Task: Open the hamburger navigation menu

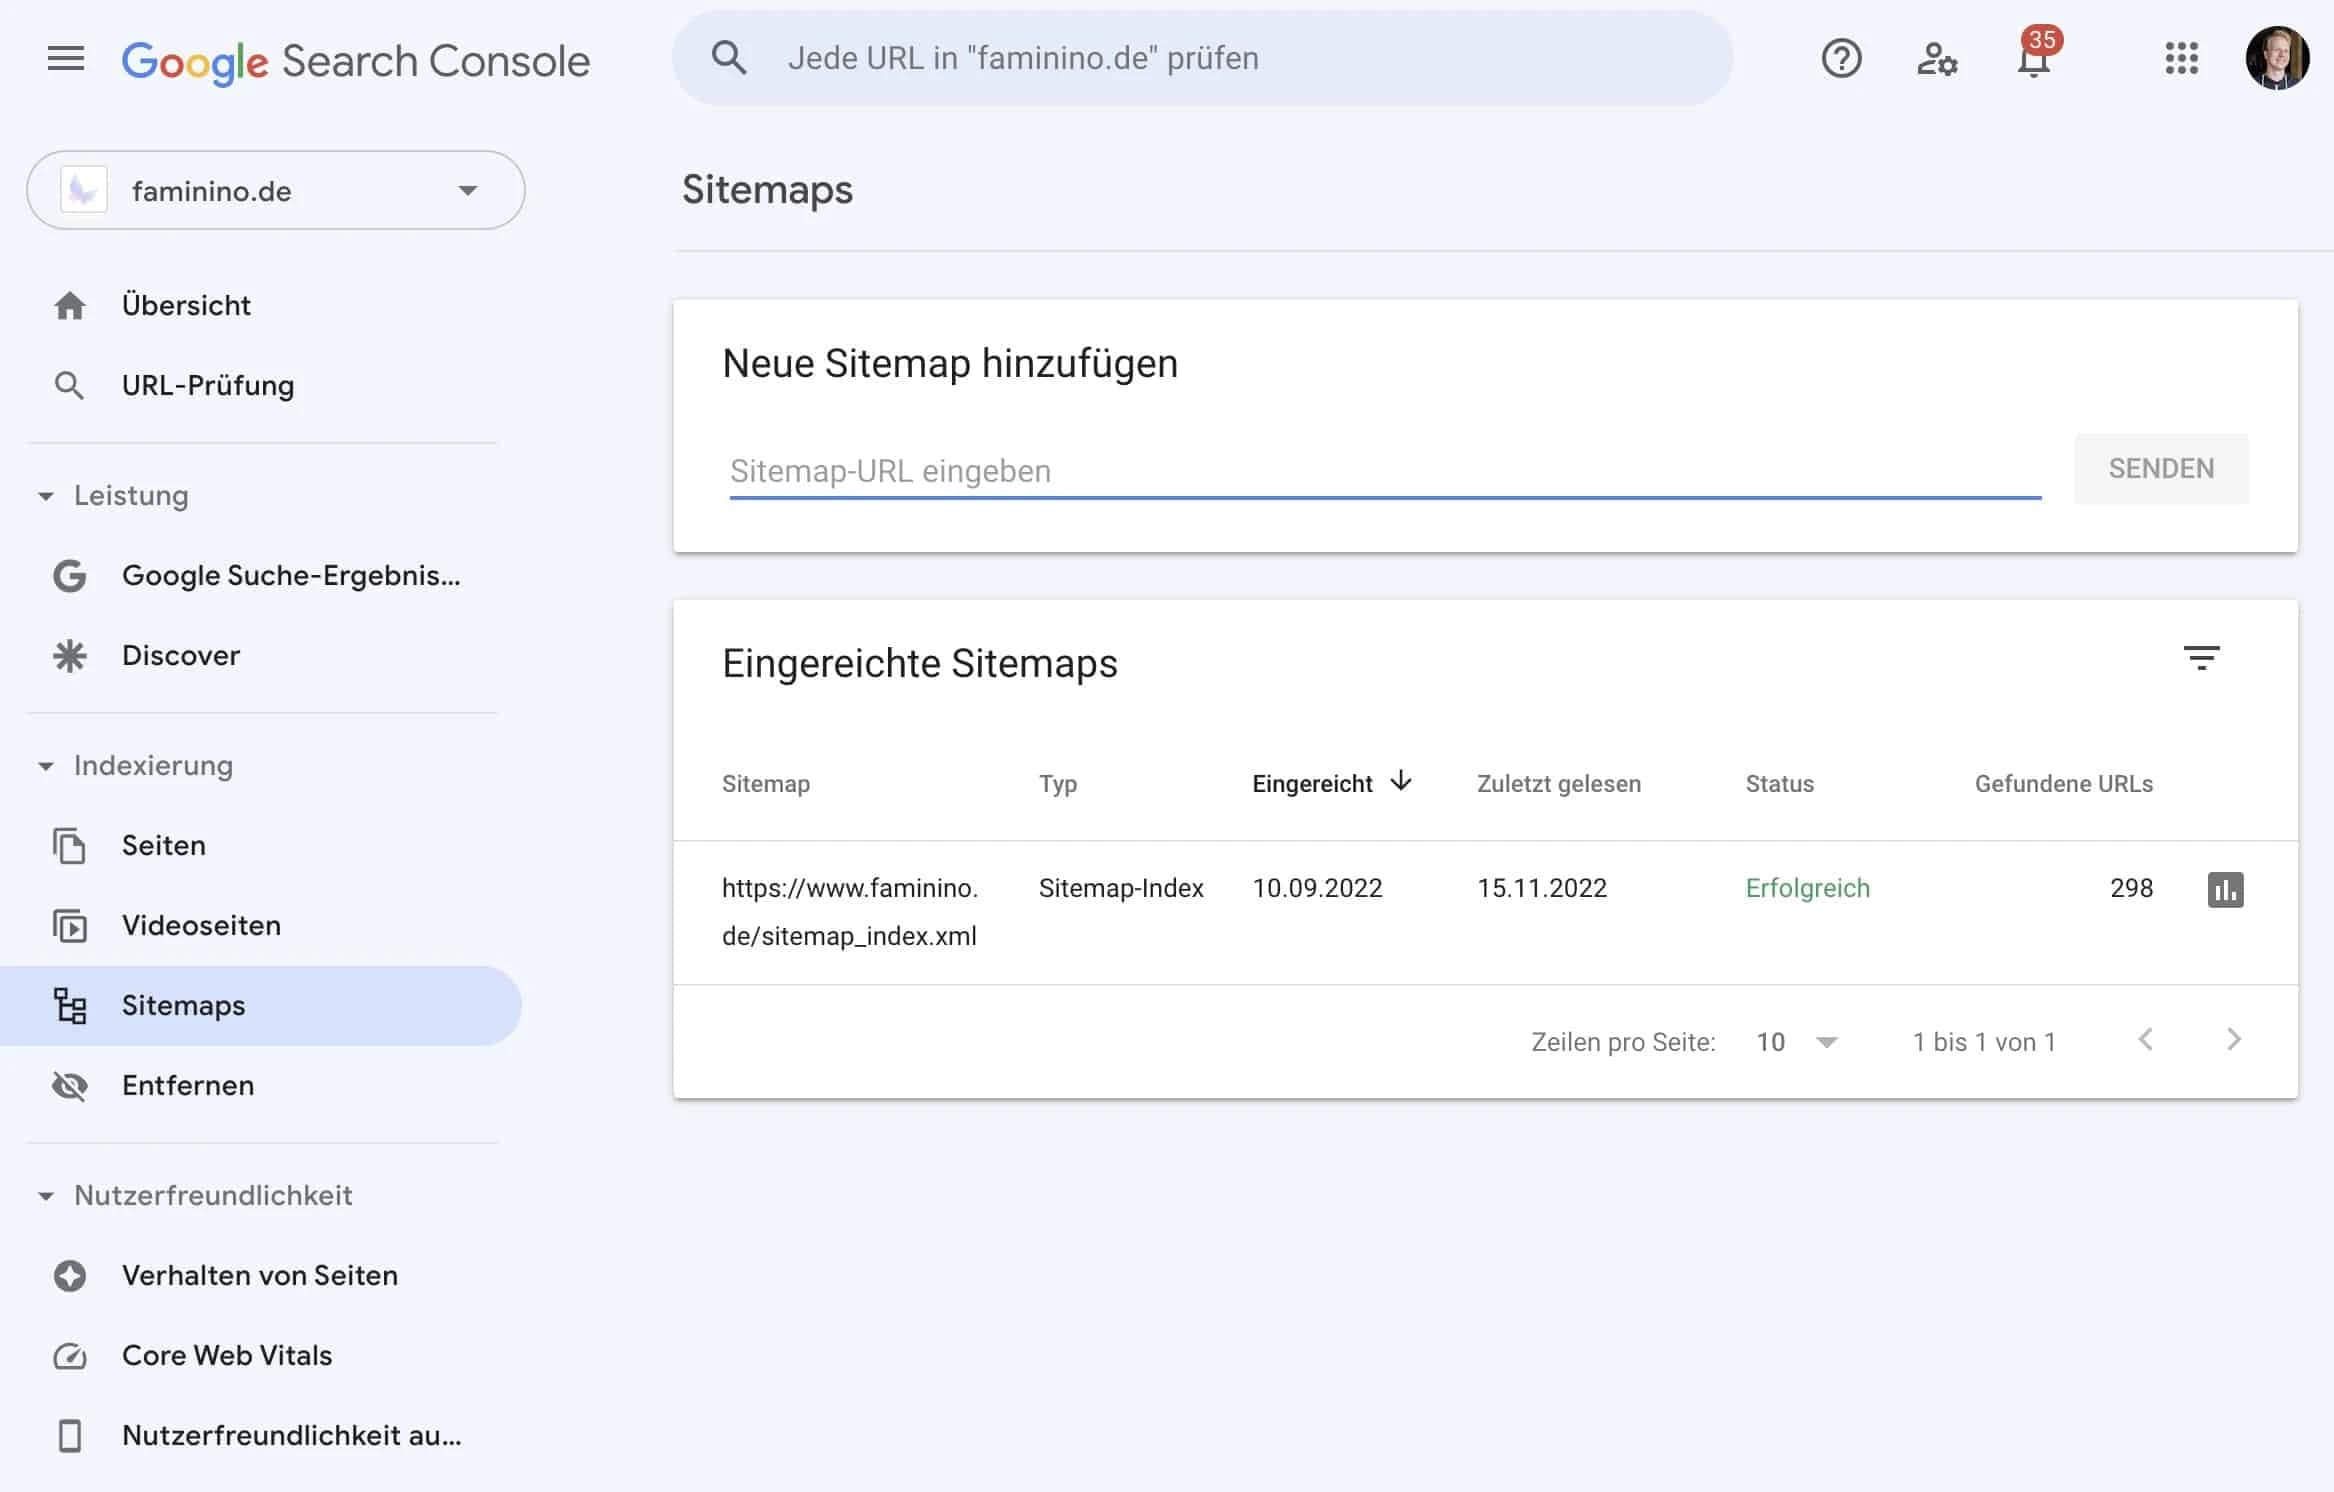Action: tap(66, 57)
